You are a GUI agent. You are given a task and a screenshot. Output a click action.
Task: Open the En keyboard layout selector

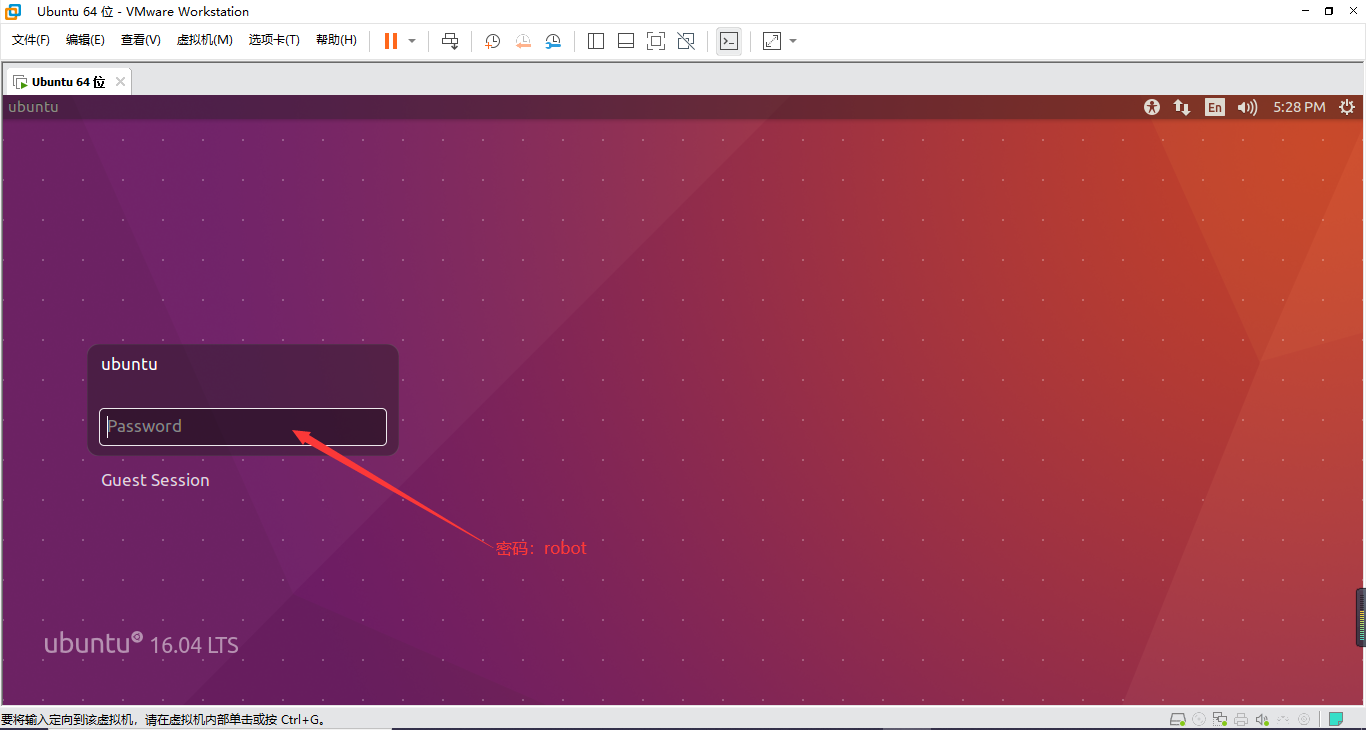click(1214, 107)
